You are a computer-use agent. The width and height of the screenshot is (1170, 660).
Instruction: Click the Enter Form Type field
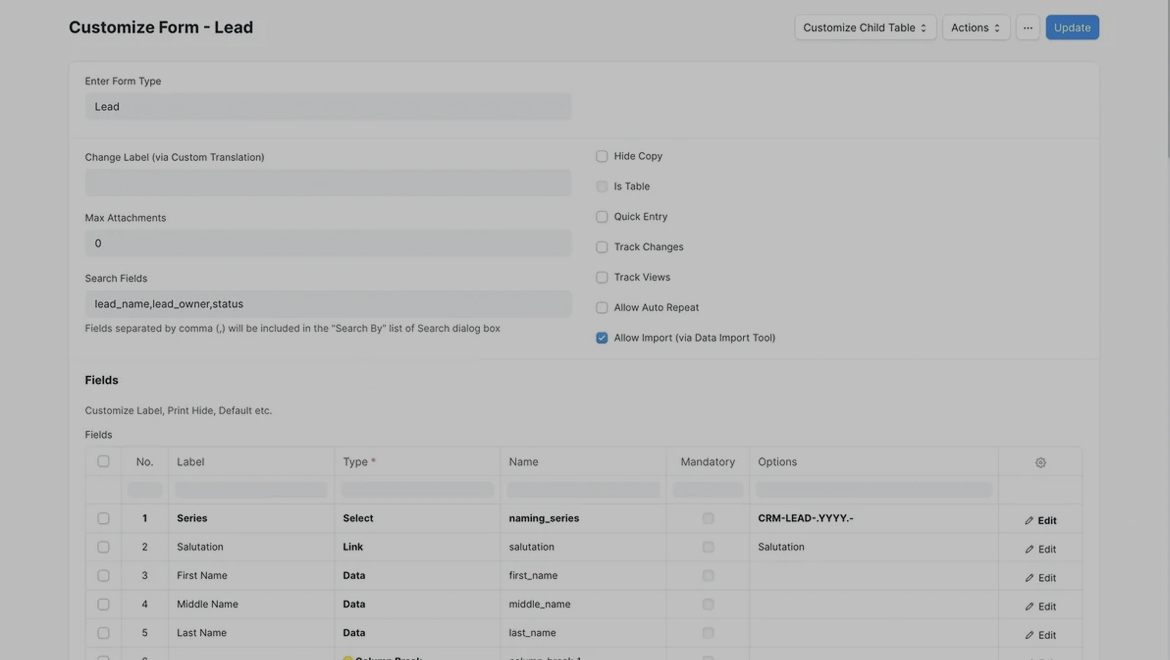pos(328,107)
